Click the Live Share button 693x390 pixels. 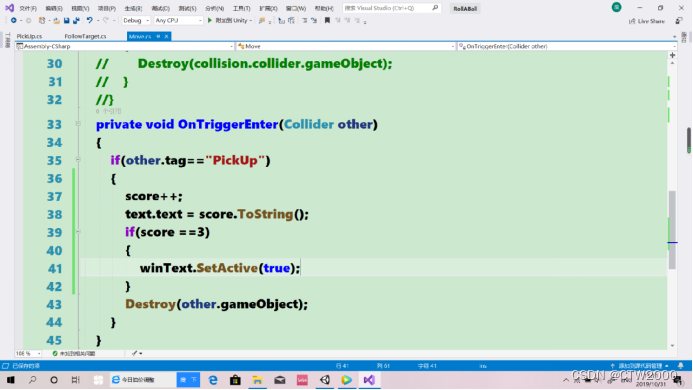click(647, 21)
